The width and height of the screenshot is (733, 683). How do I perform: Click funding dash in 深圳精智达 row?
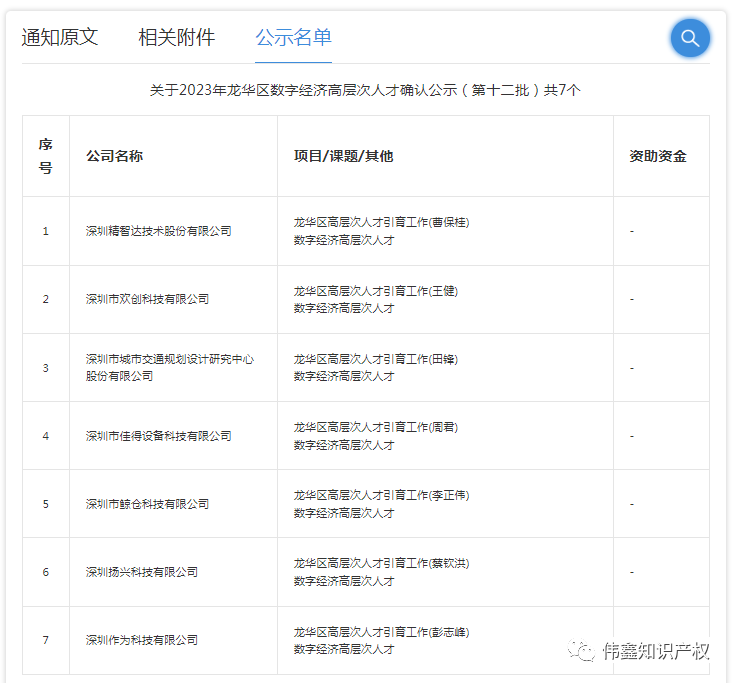coord(632,231)
